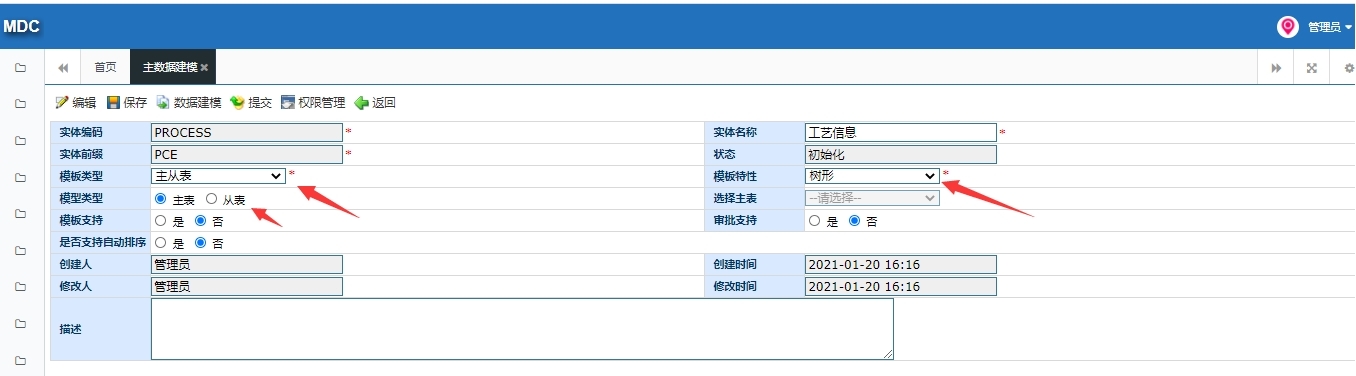The width and height of the screenshot is (1356, 376).
Task: Click the 实体名称 label
Action: [x=735, y=132]
